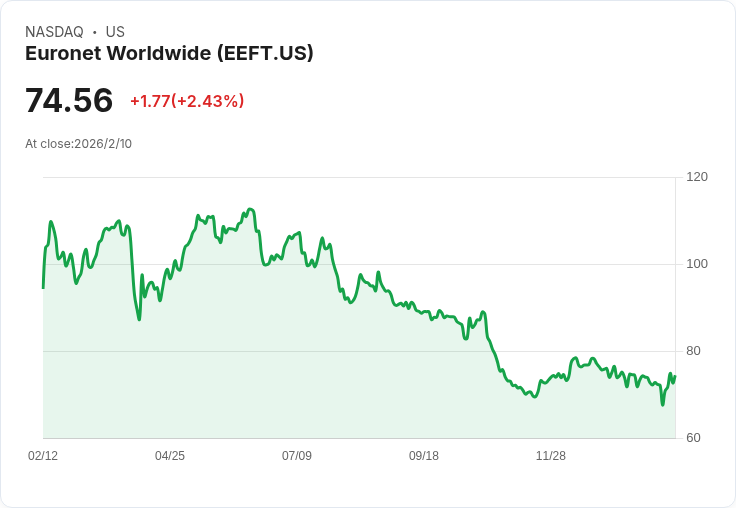The width and height of the screenshot is (736, 508).
Task: Click the 11/28 date axis label
Action: coord(551,456)
